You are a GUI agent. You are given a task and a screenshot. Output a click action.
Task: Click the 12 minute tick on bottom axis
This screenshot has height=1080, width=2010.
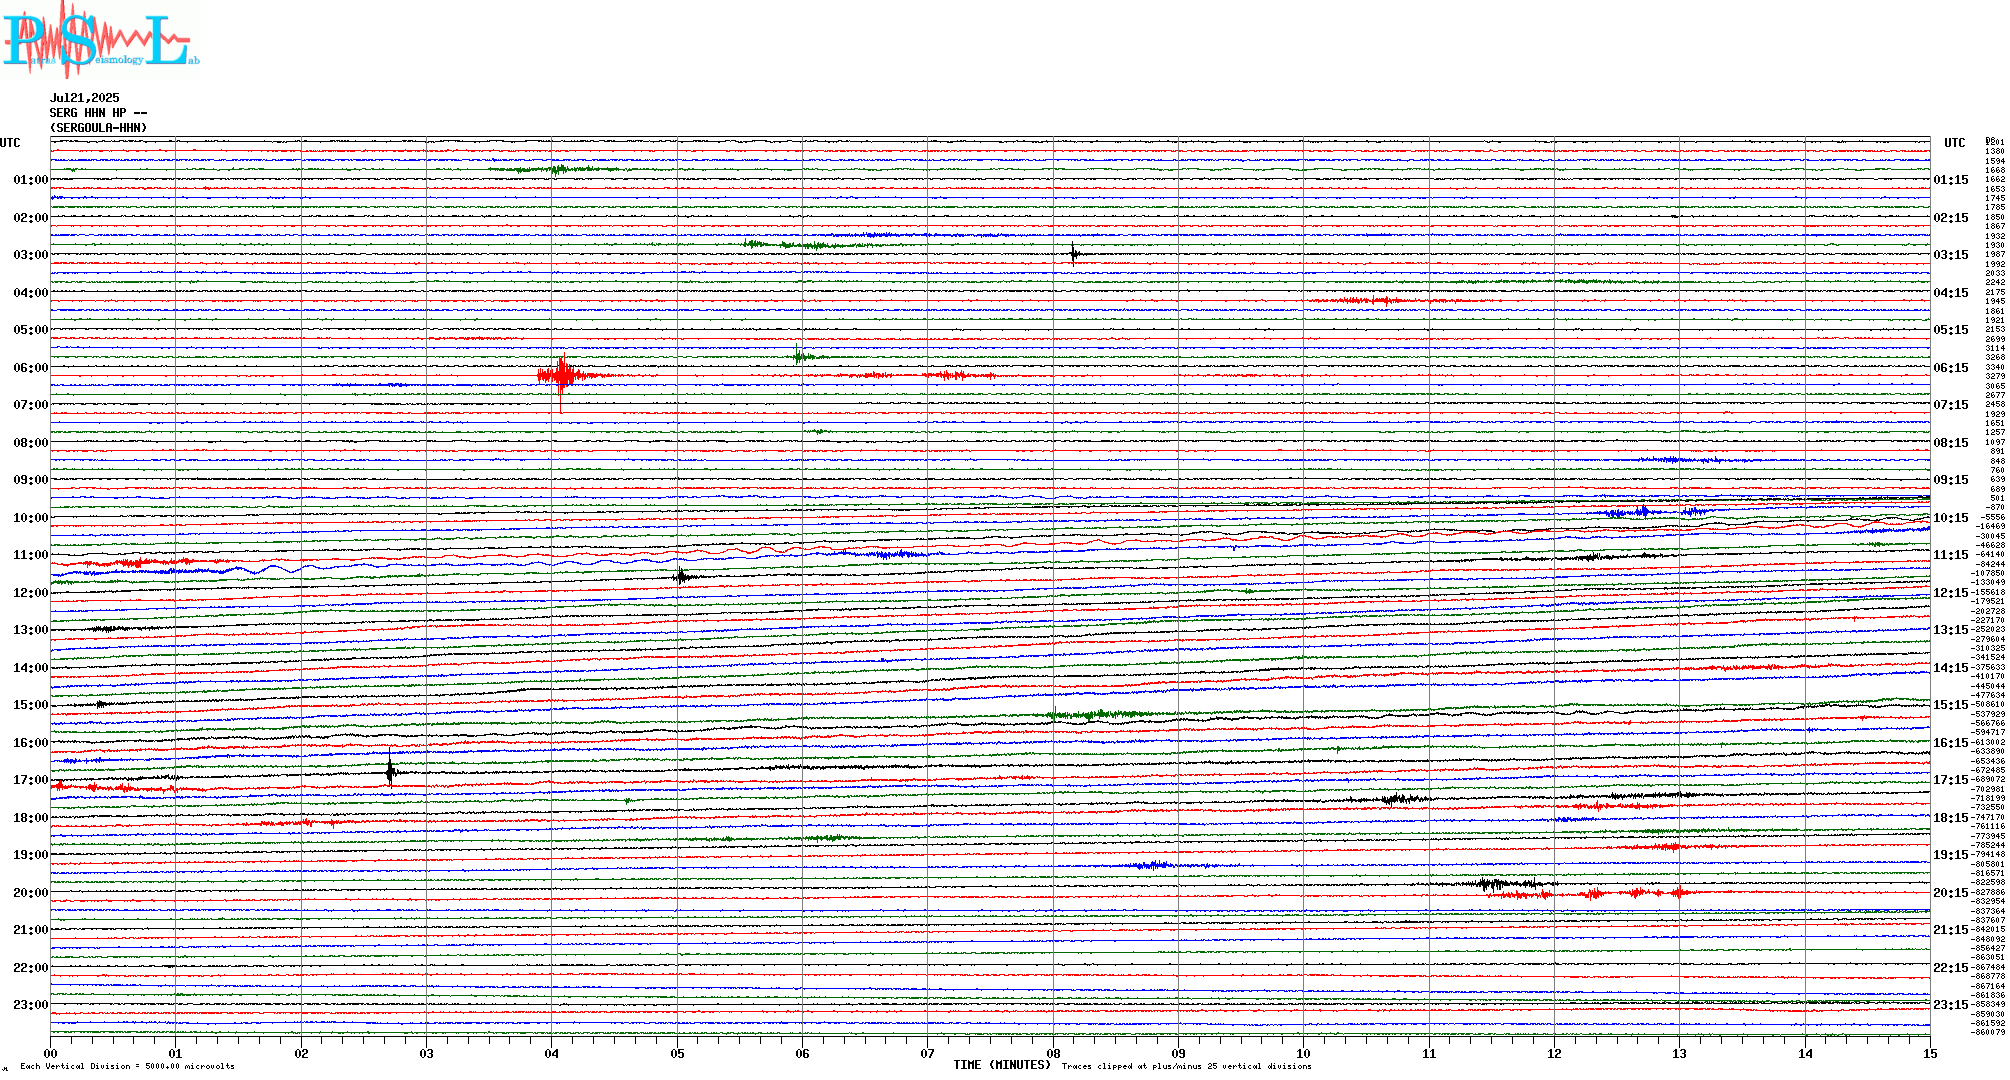pyautogui.click(x=1554, y=1053)
